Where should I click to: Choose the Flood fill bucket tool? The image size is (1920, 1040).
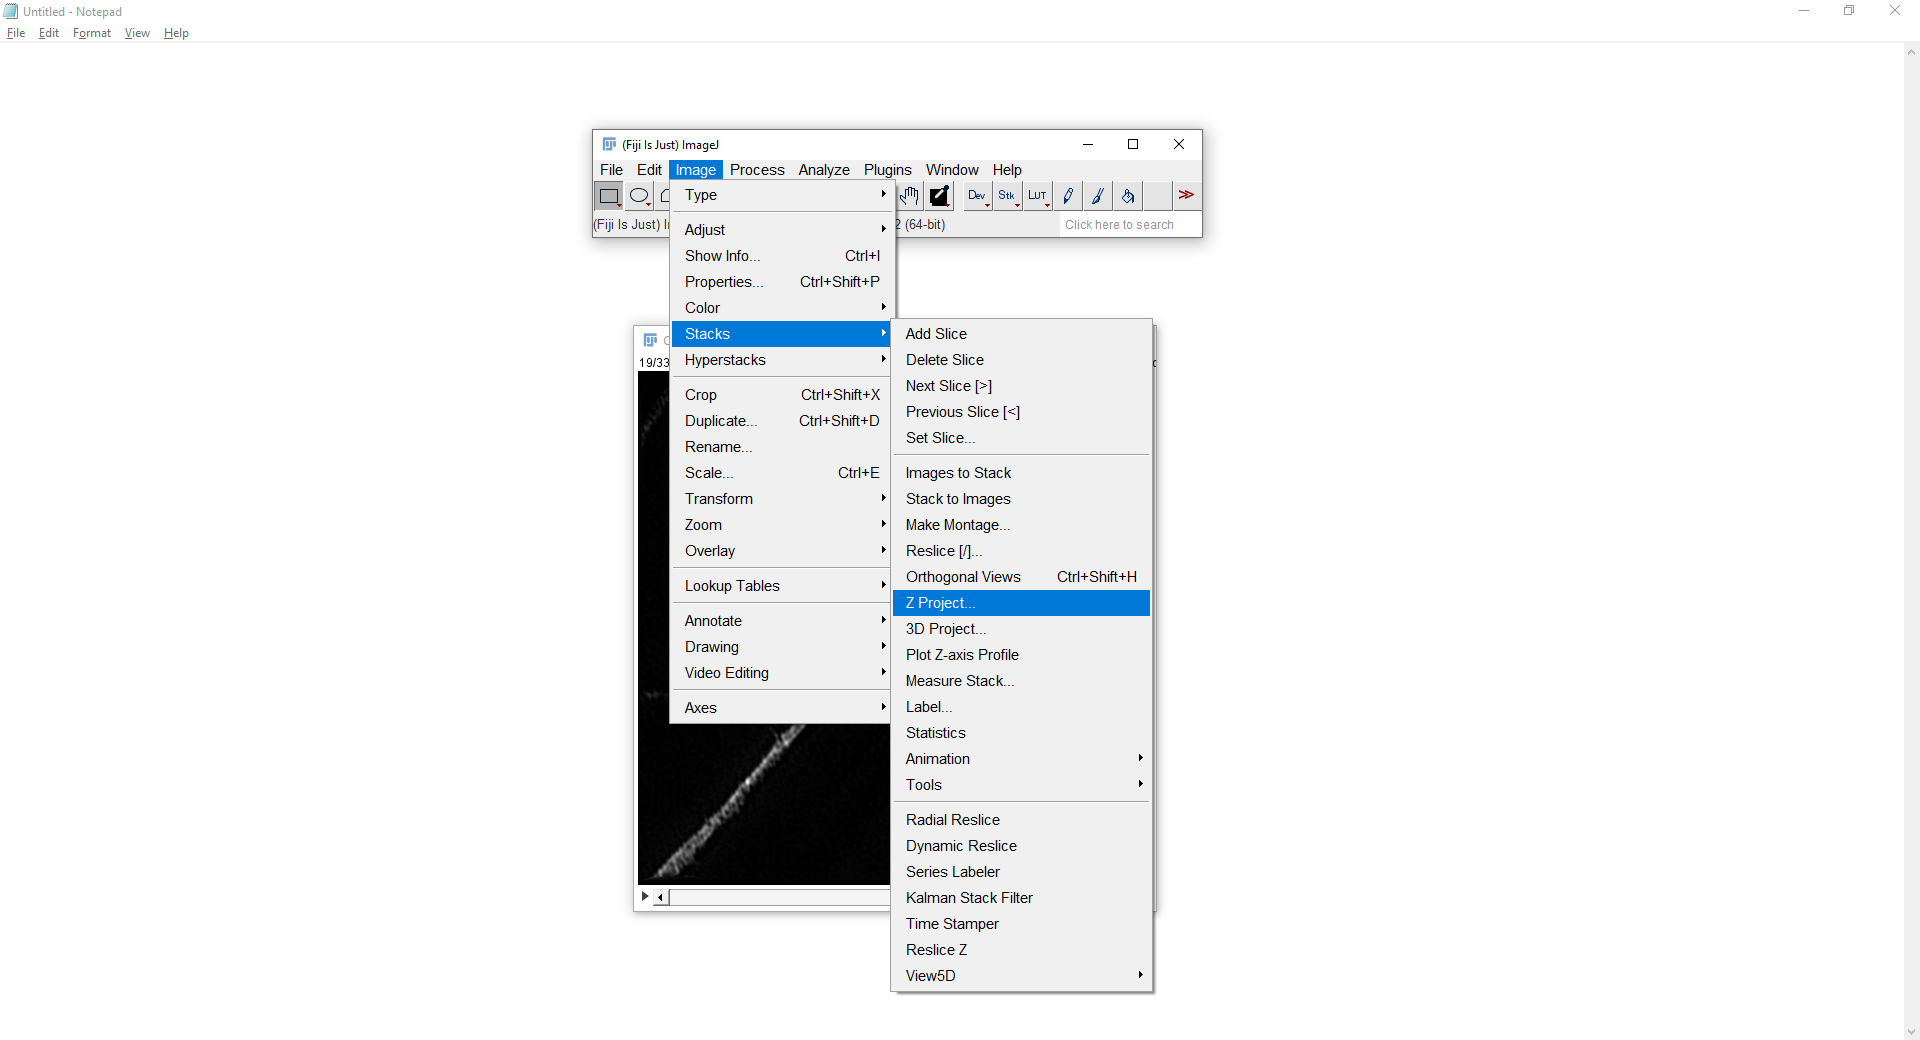(x=1128, y=196)
